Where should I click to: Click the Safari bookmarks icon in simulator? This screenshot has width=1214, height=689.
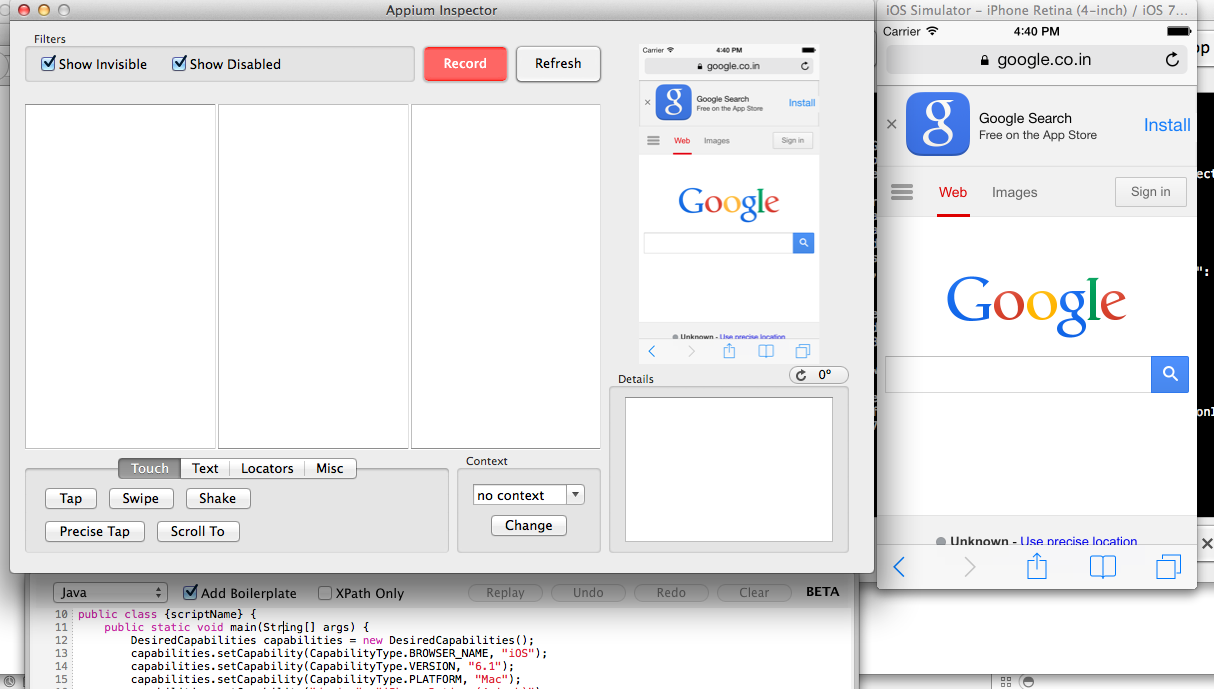pos(1103,567)
